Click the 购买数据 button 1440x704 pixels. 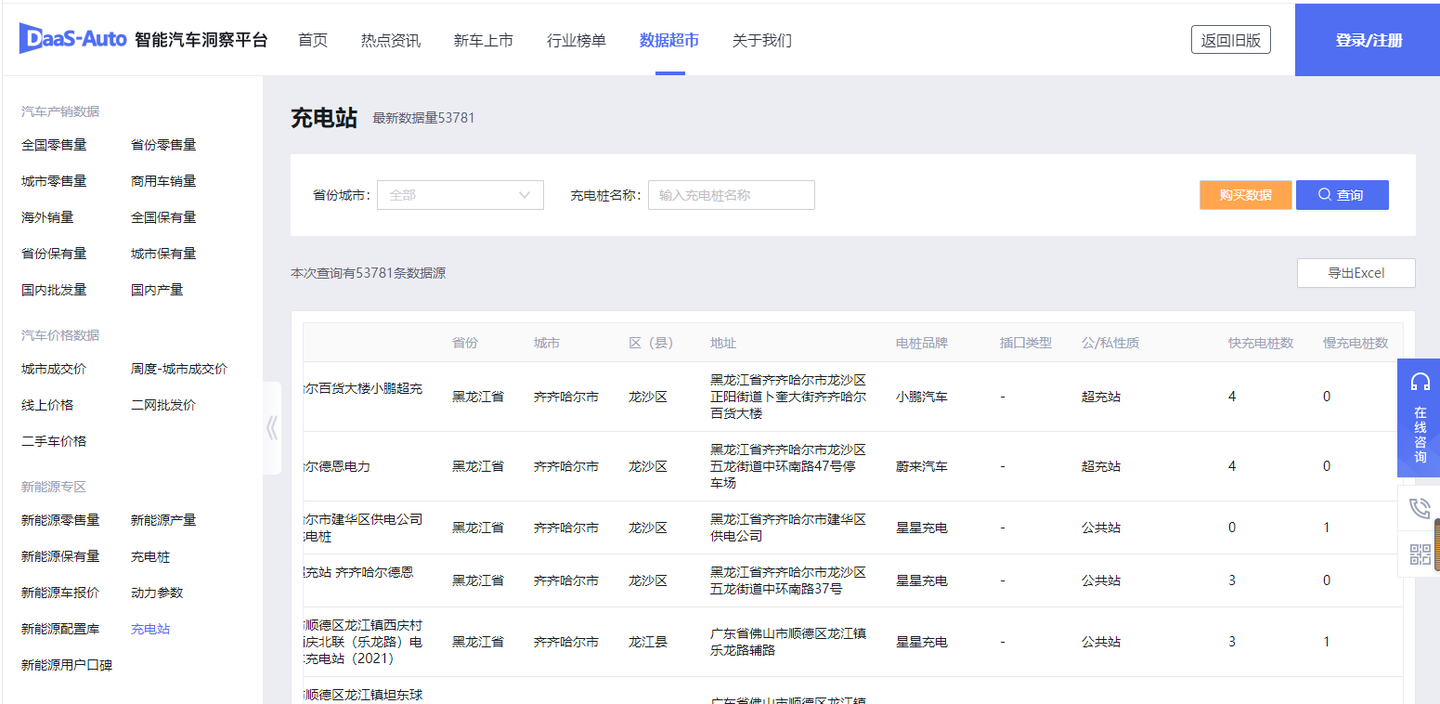(1245, 194)
